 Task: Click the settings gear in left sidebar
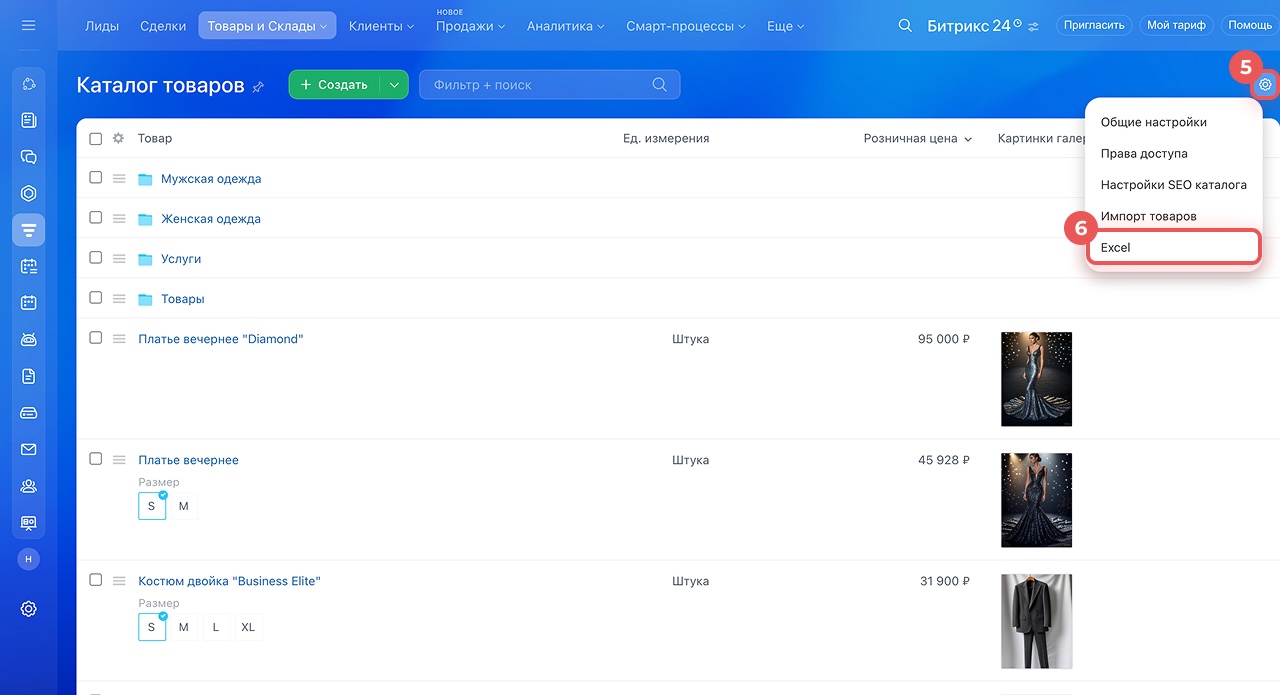(28, 608)
